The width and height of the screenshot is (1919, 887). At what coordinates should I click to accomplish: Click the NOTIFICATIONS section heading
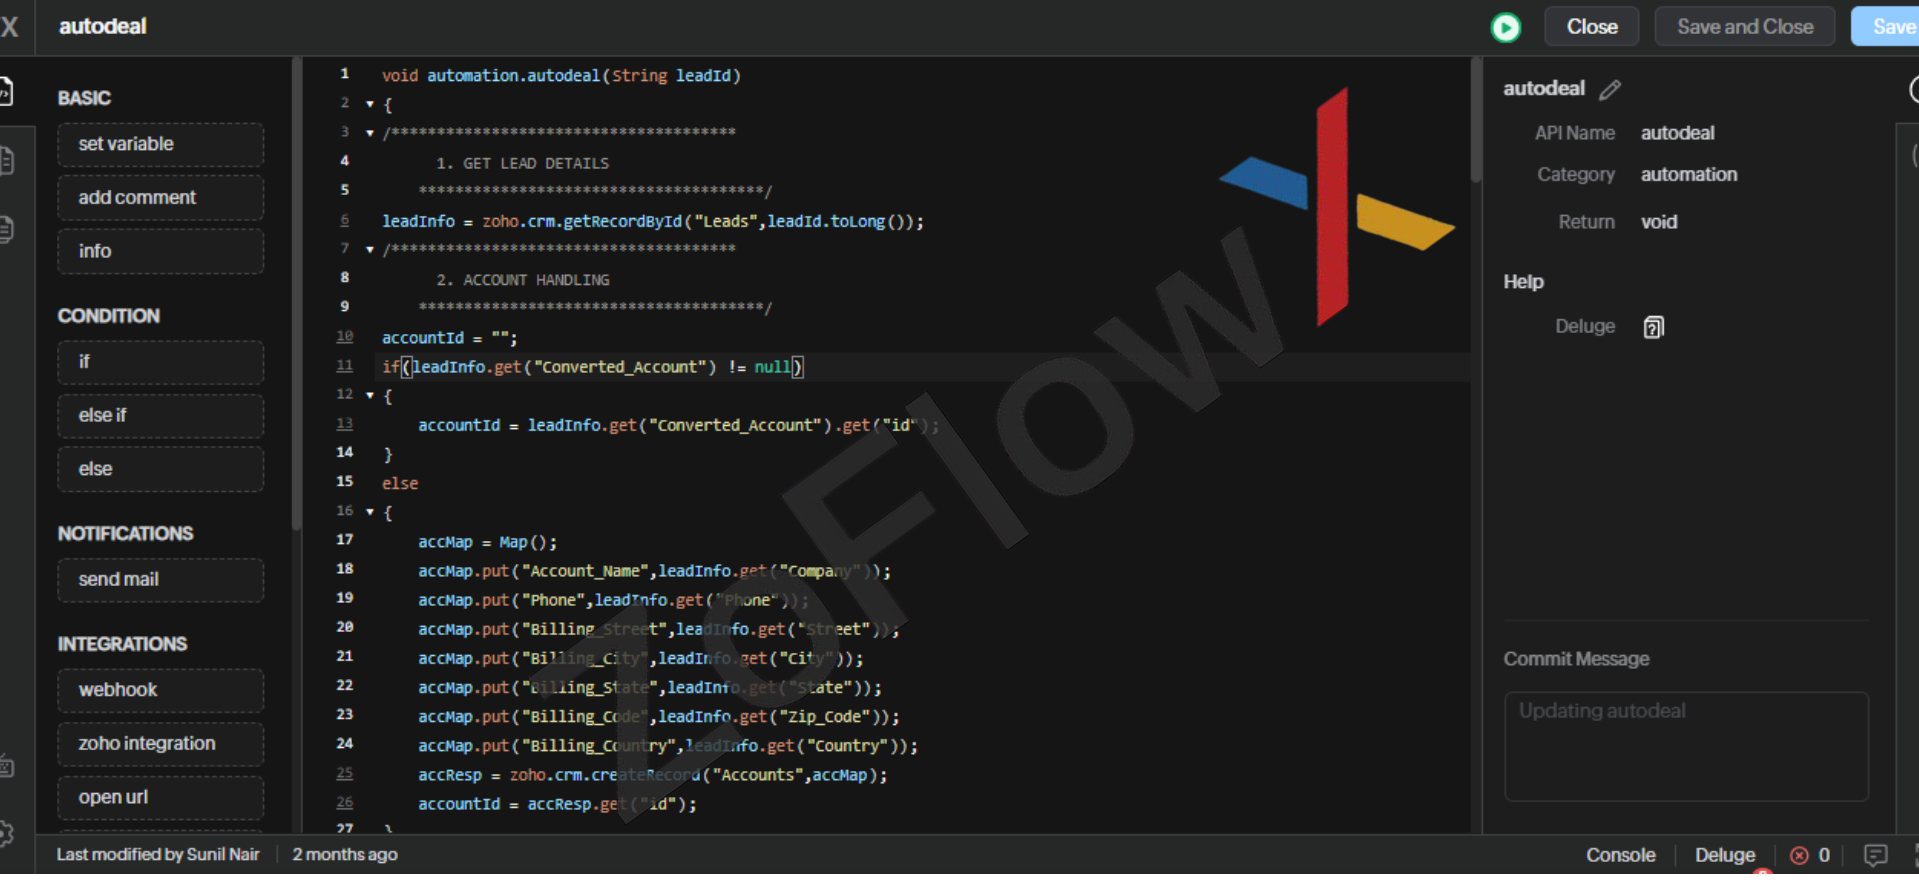tap(125, 534)
